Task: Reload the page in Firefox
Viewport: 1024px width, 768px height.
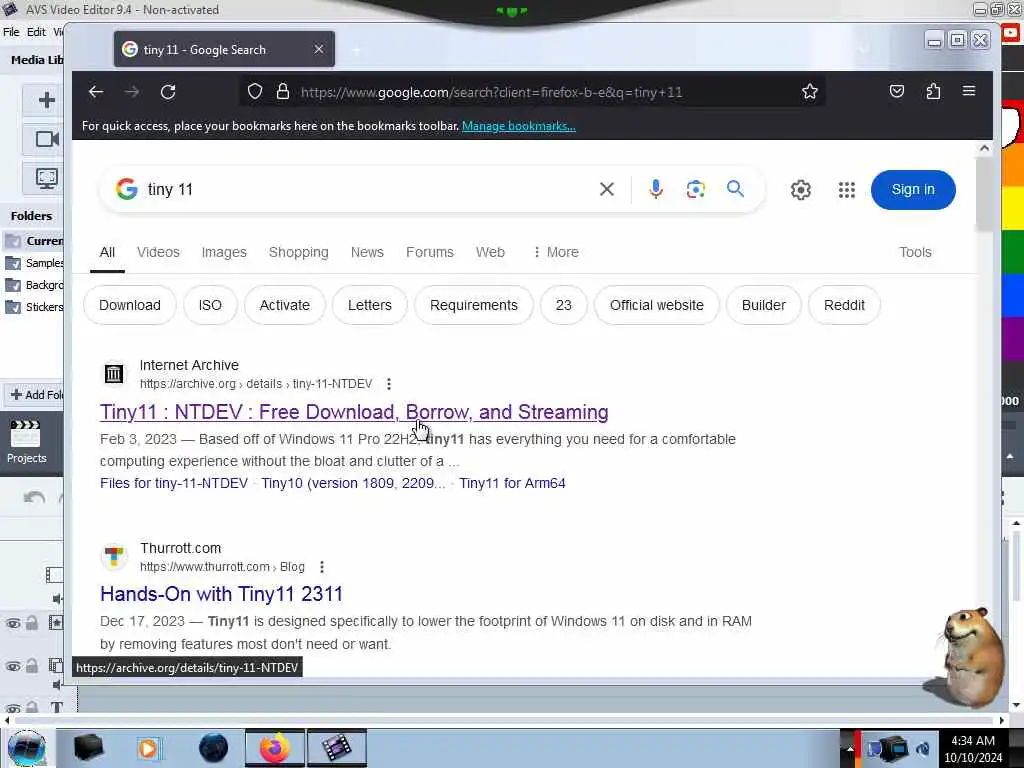Action: [x=168, y=92]
